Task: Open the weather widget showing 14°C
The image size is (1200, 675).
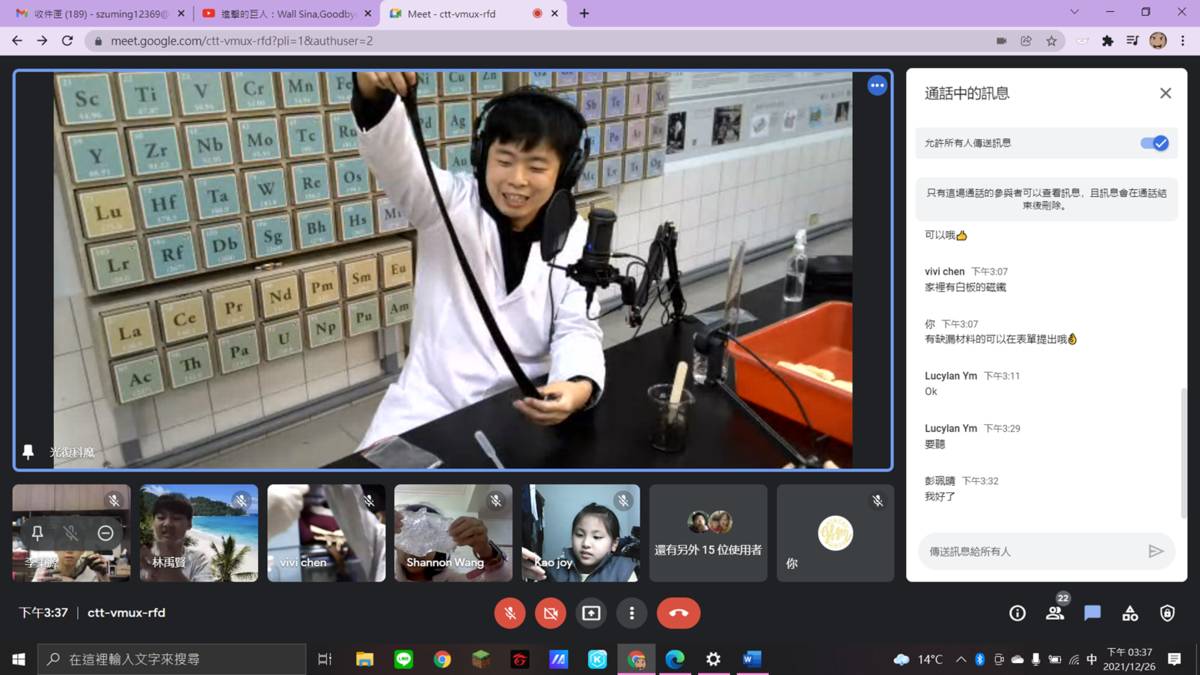Action: (x=918, y=659)
